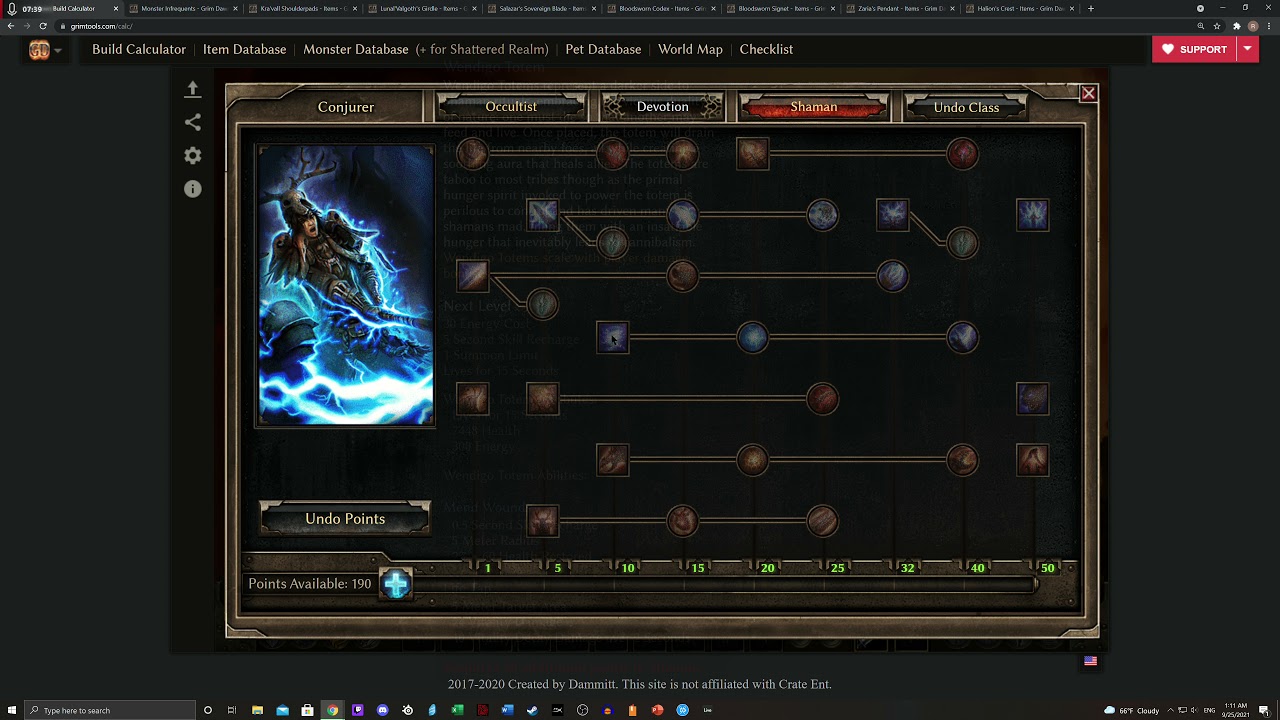The image size is (1280, 720).
Task: Open the weather widget in taskbar
Action: pyautogui.click(x=1131, y=710)
